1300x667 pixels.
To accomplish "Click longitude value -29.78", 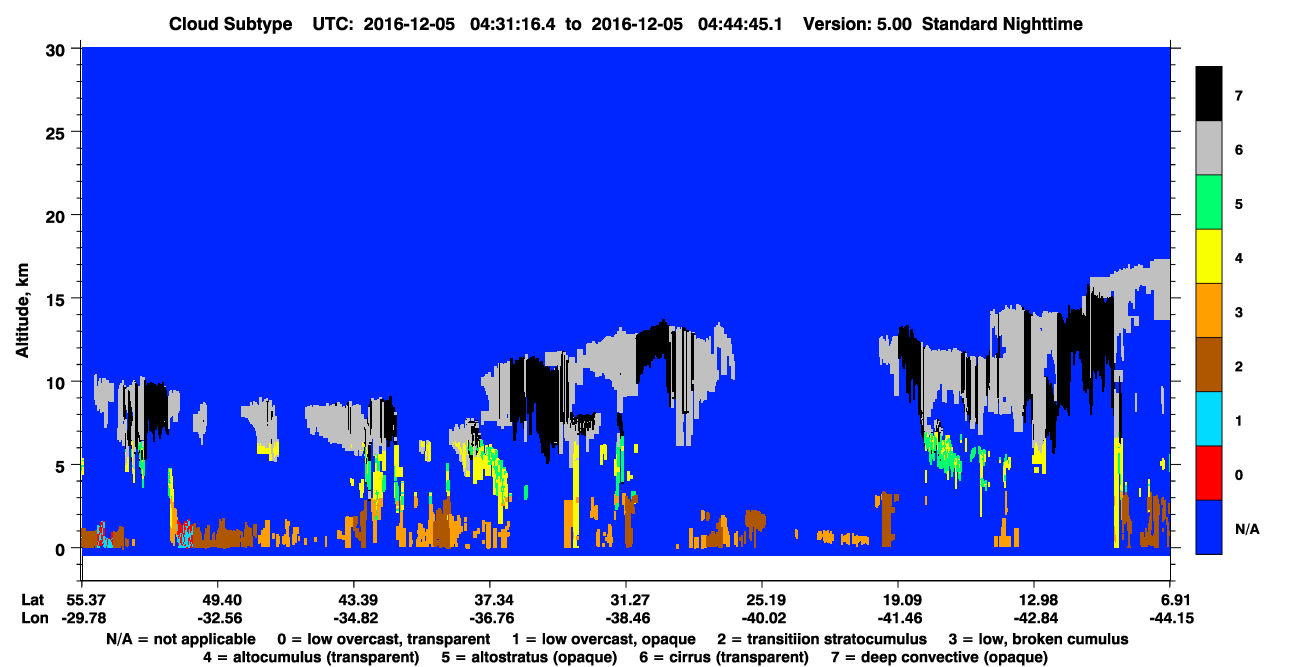I will pos(82,618).
